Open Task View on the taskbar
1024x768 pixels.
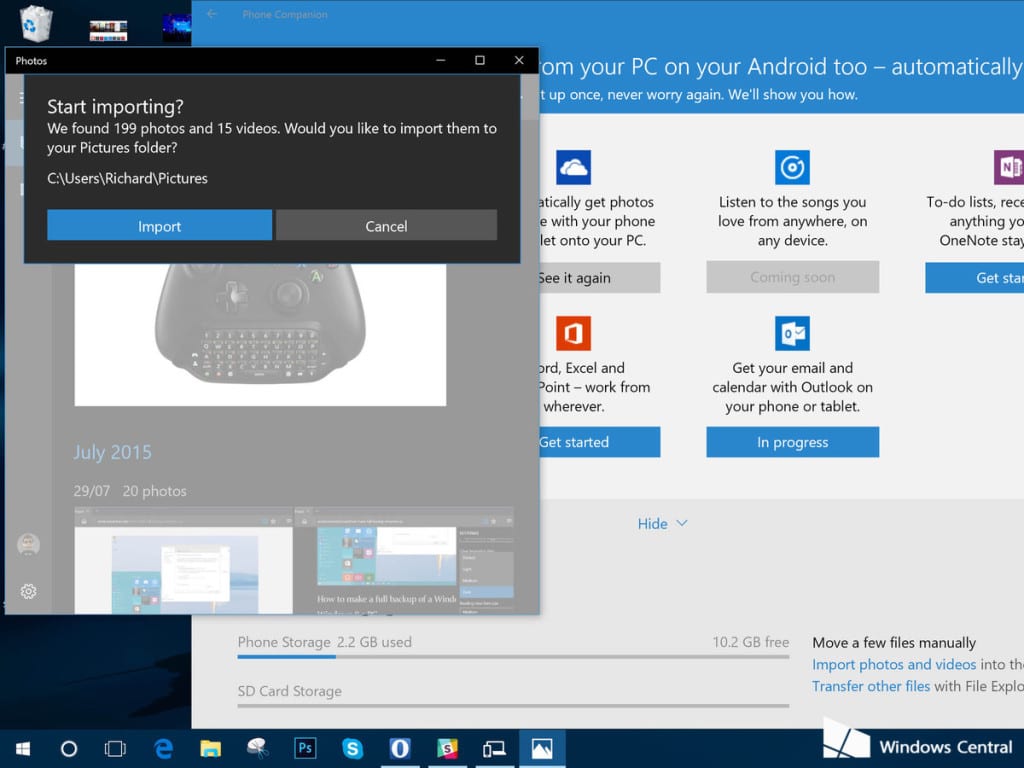pos(116,748)
